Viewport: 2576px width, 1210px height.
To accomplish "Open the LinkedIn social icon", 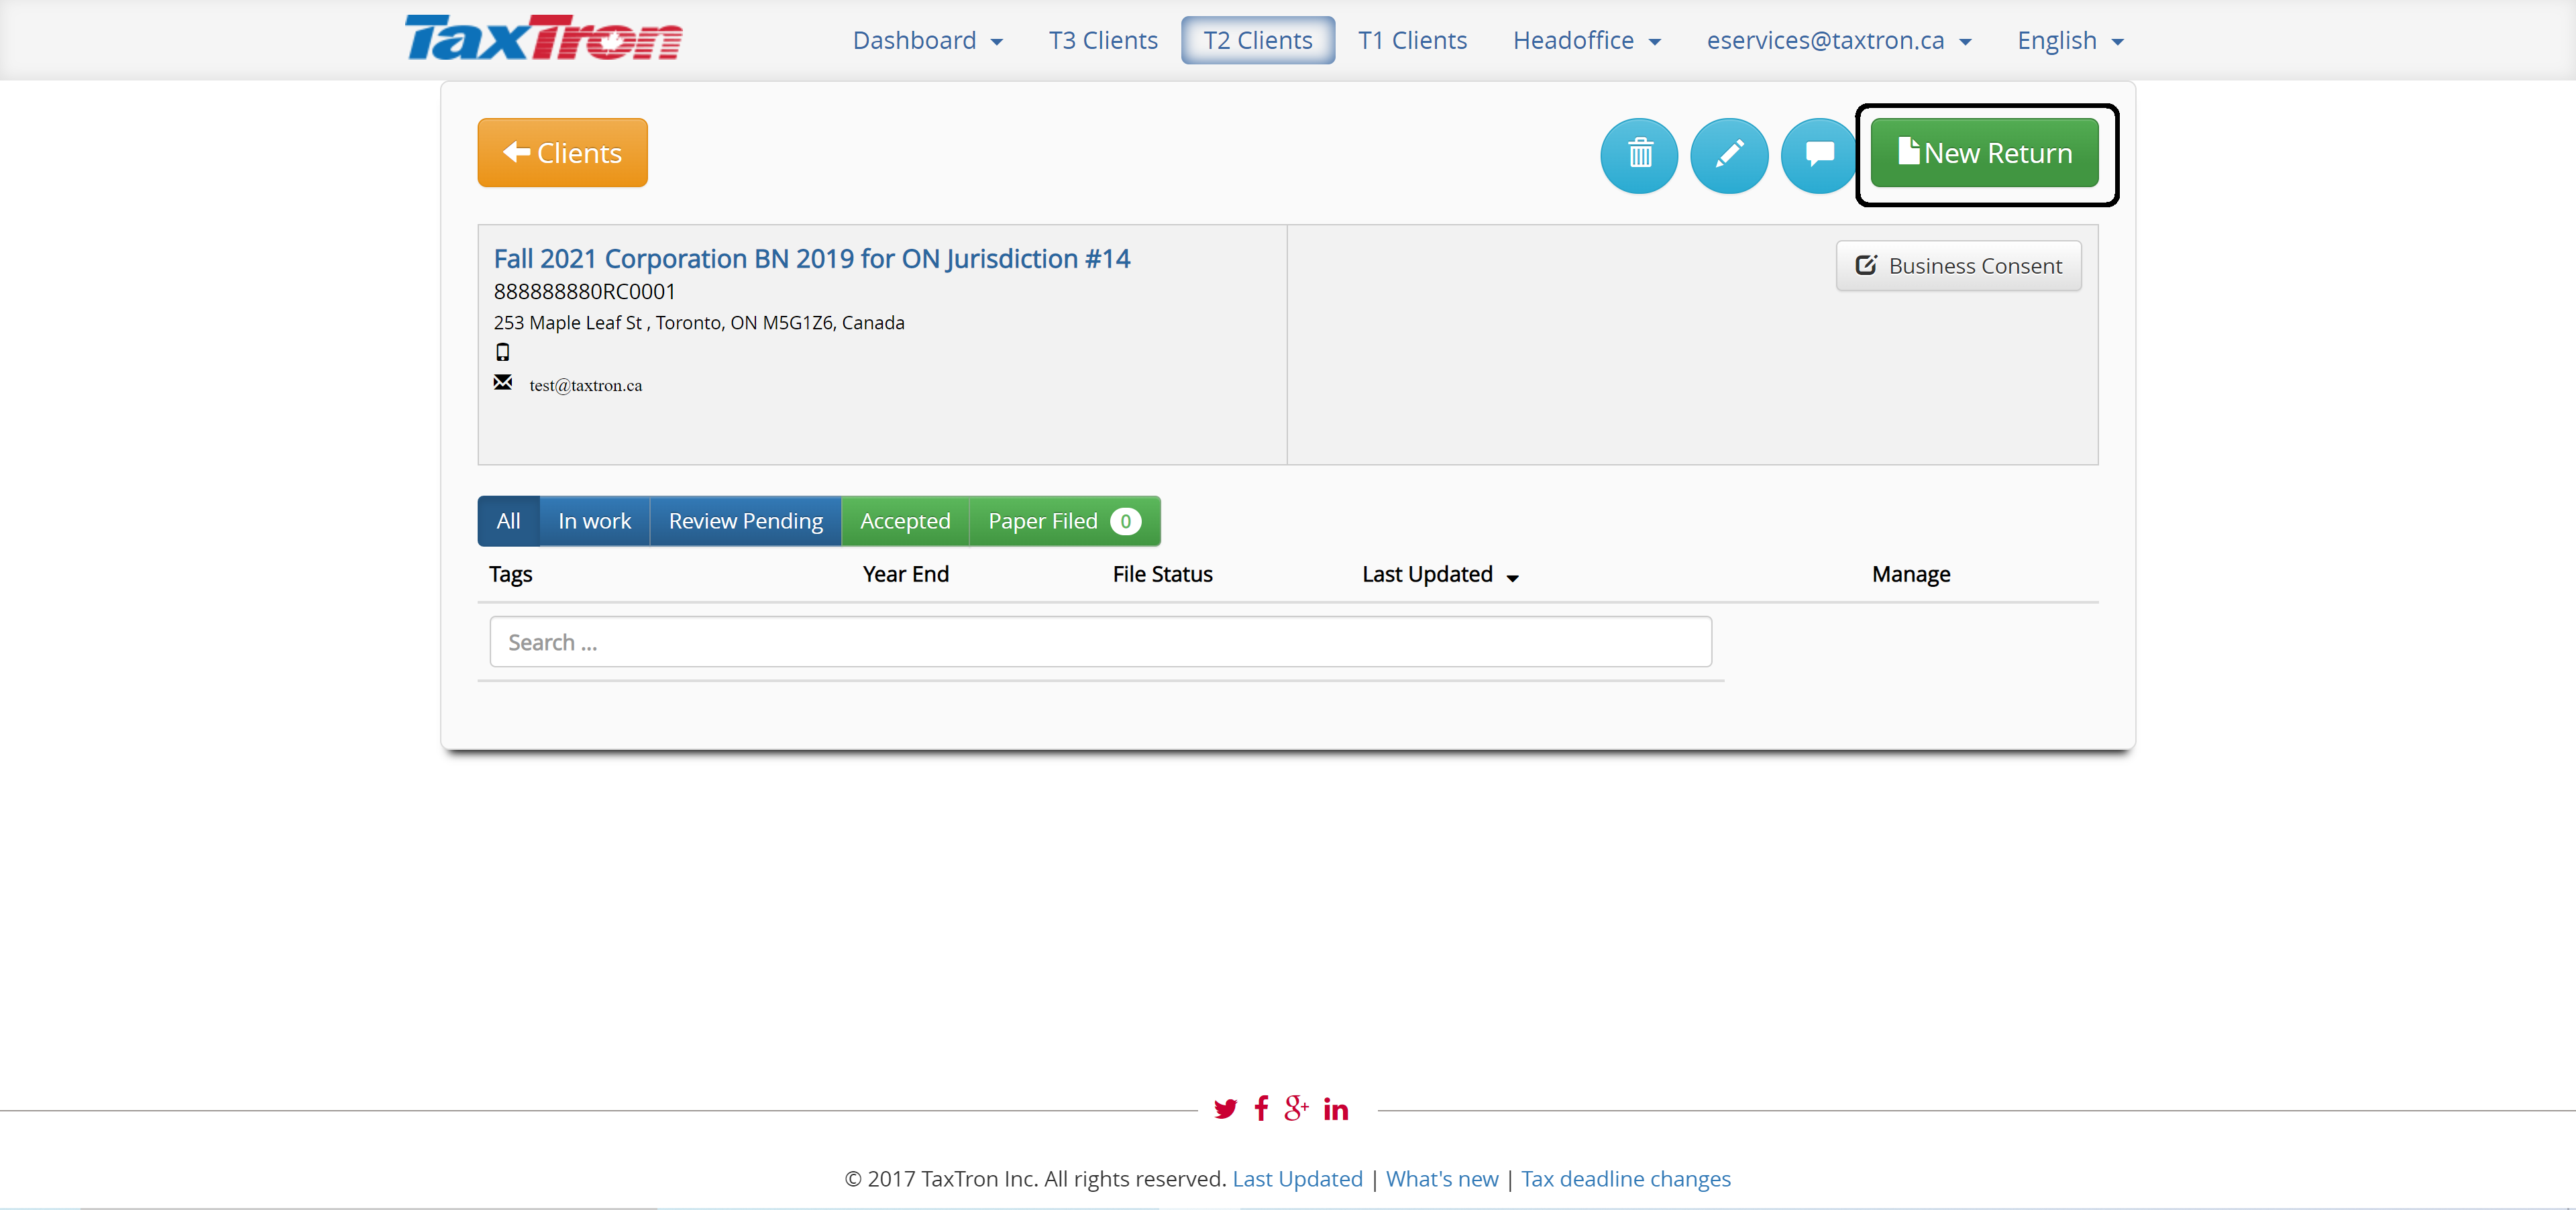I will (x=1336, y=1108).
